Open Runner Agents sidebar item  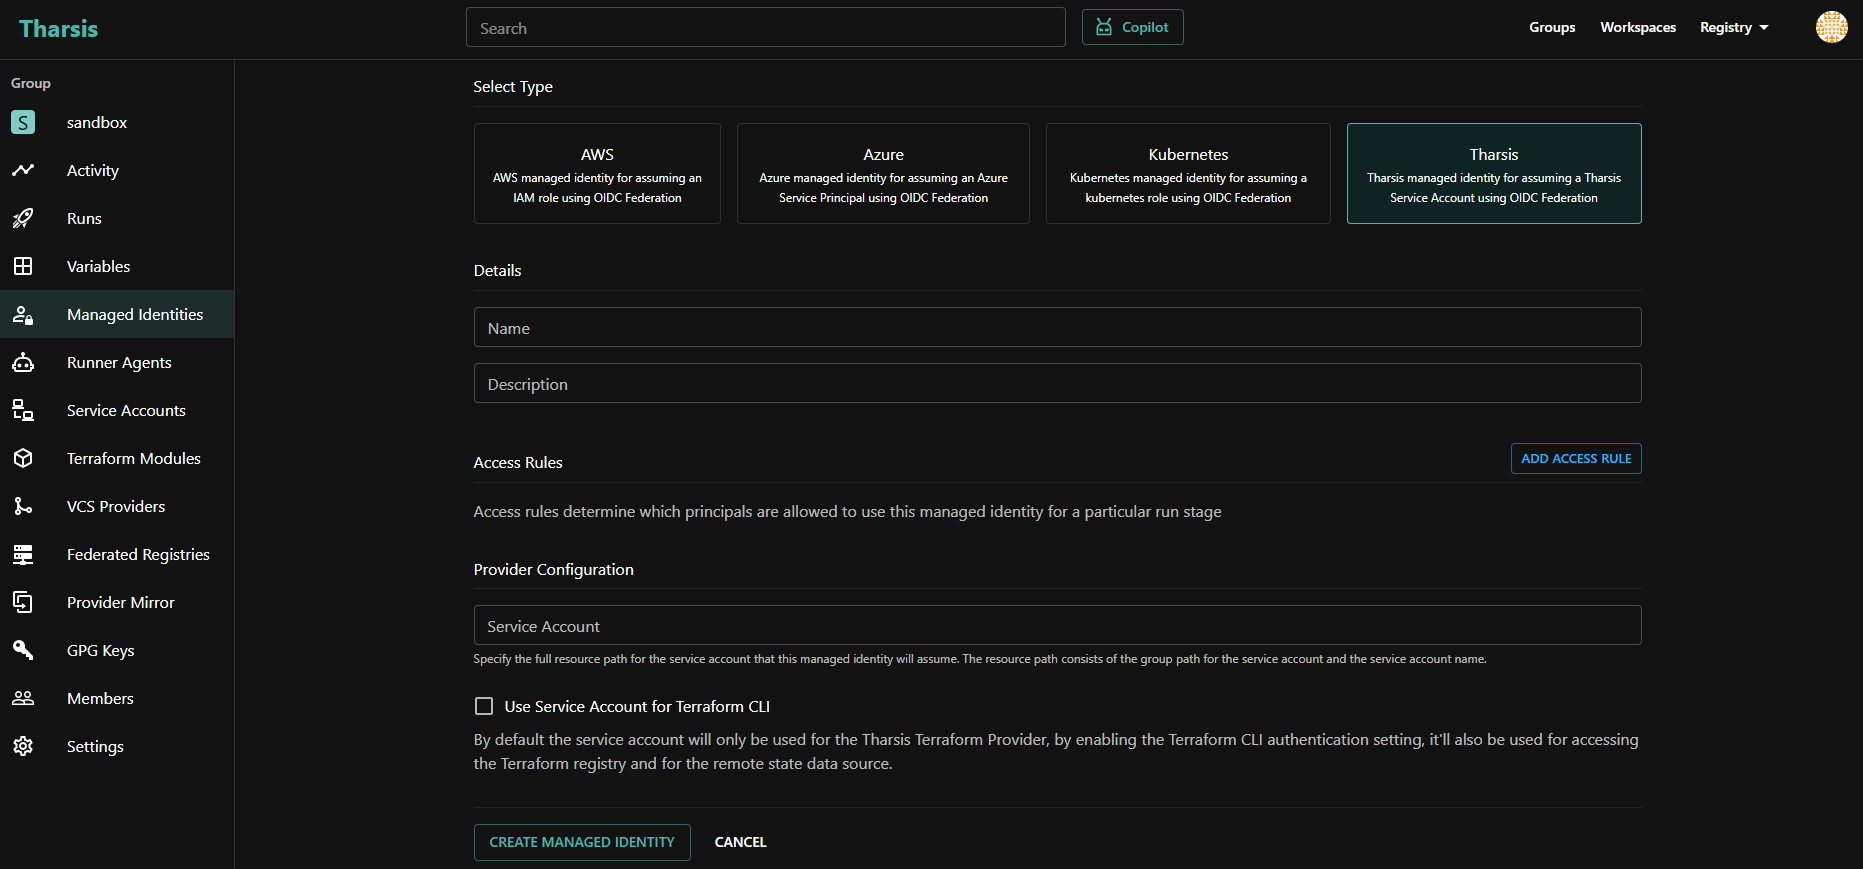(x=117, y=362)
